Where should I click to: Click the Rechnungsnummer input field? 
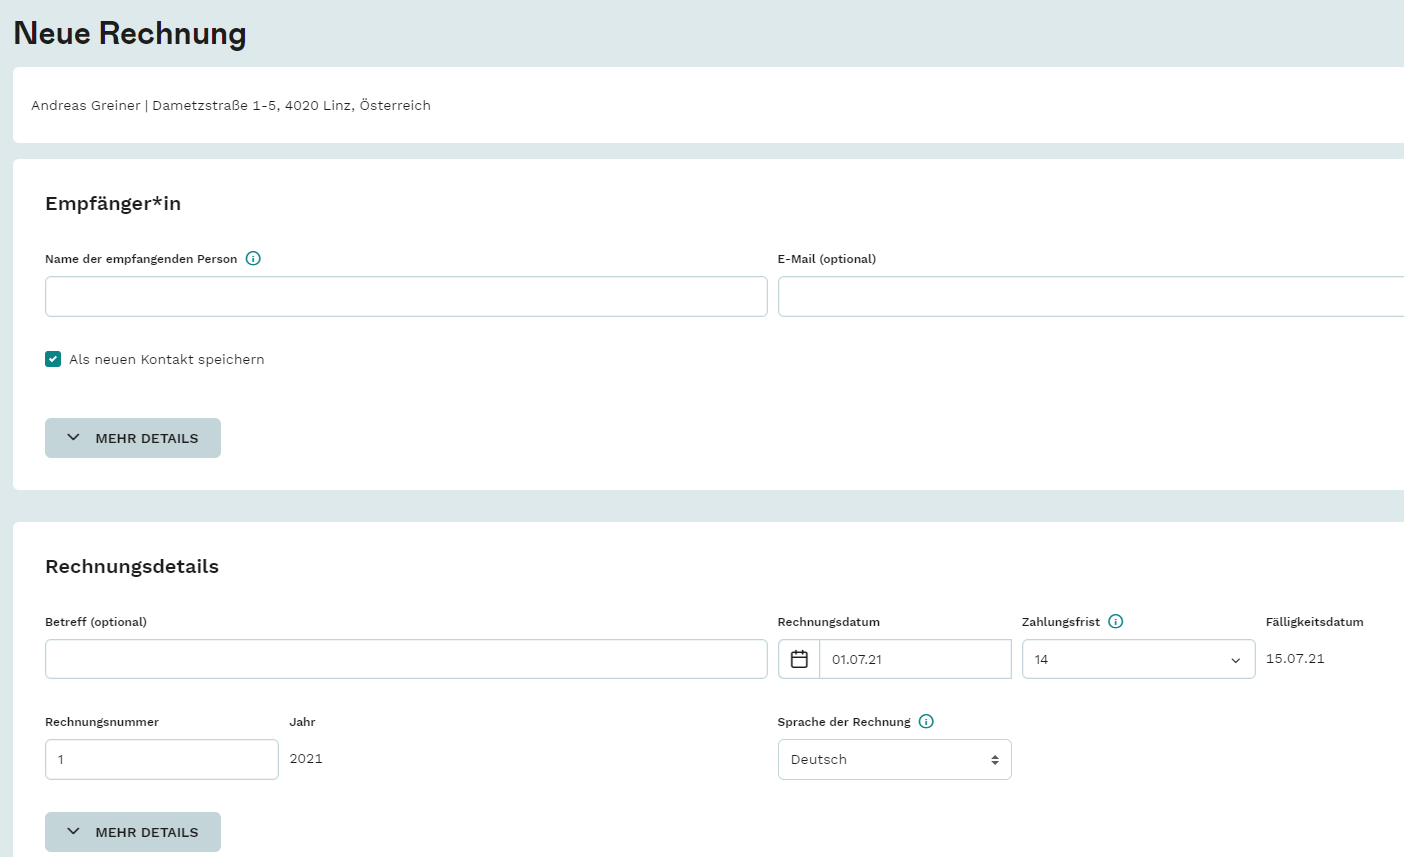162,759
